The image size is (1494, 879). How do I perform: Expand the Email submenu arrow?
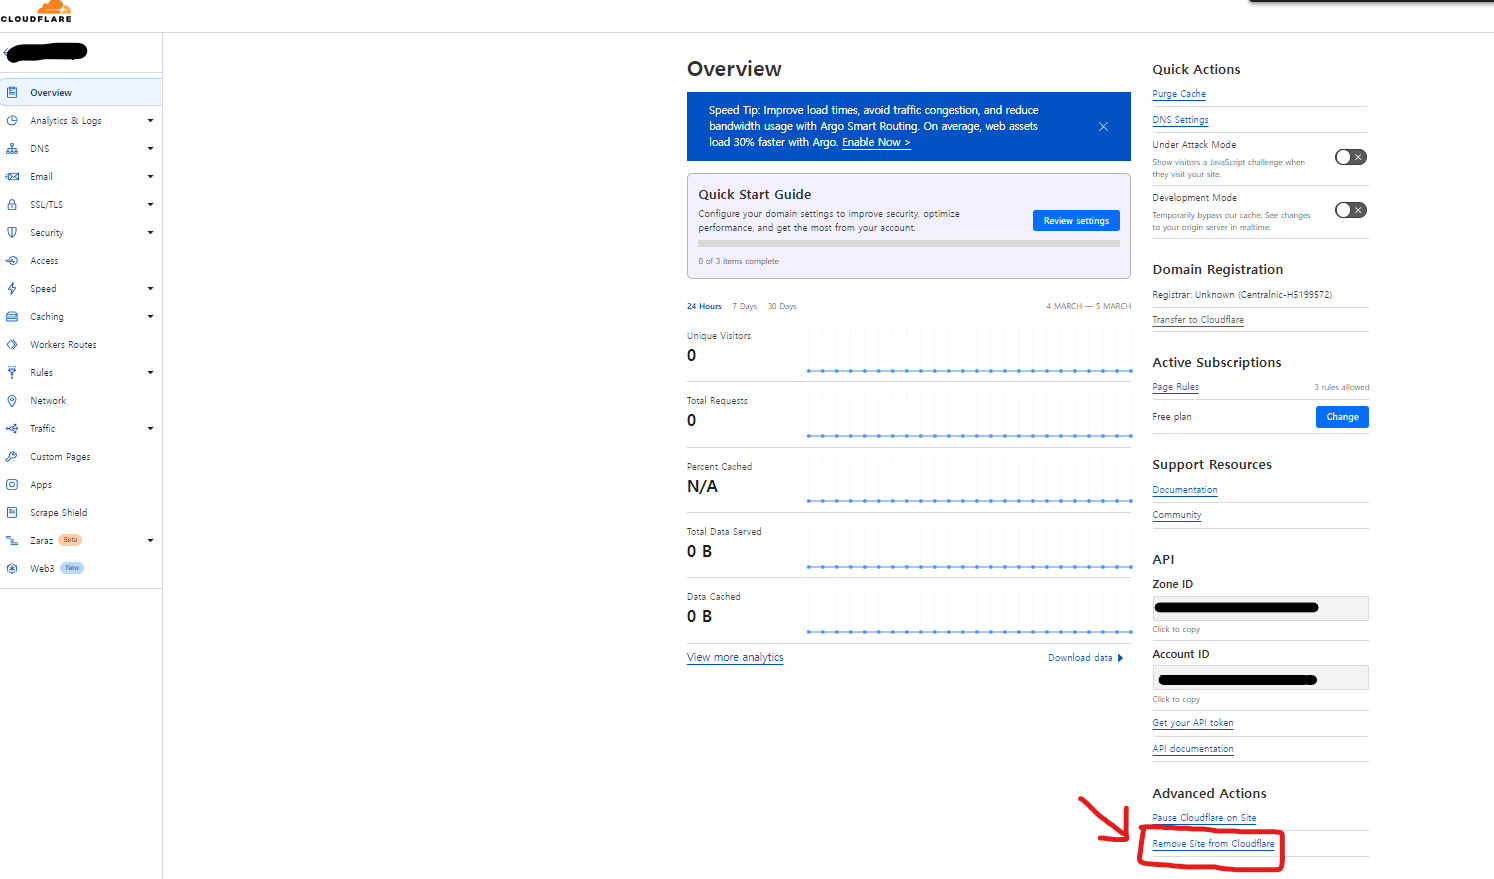pyautogui.click(x=150, y=176)
